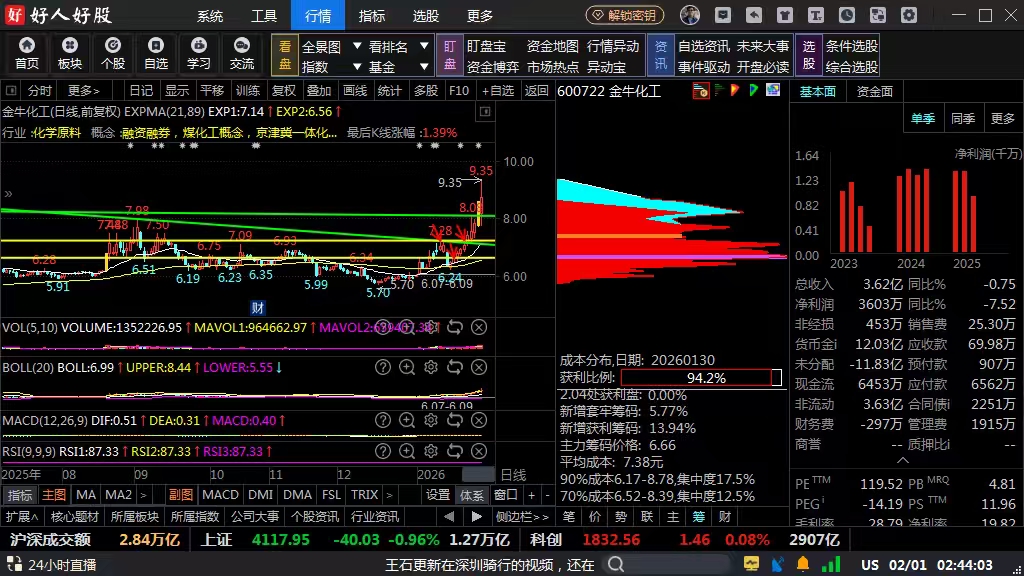Open the 基金 dropdown arrow
Image resolution: width=1024 pixels, height=576 pixels.
coord(424,66)
